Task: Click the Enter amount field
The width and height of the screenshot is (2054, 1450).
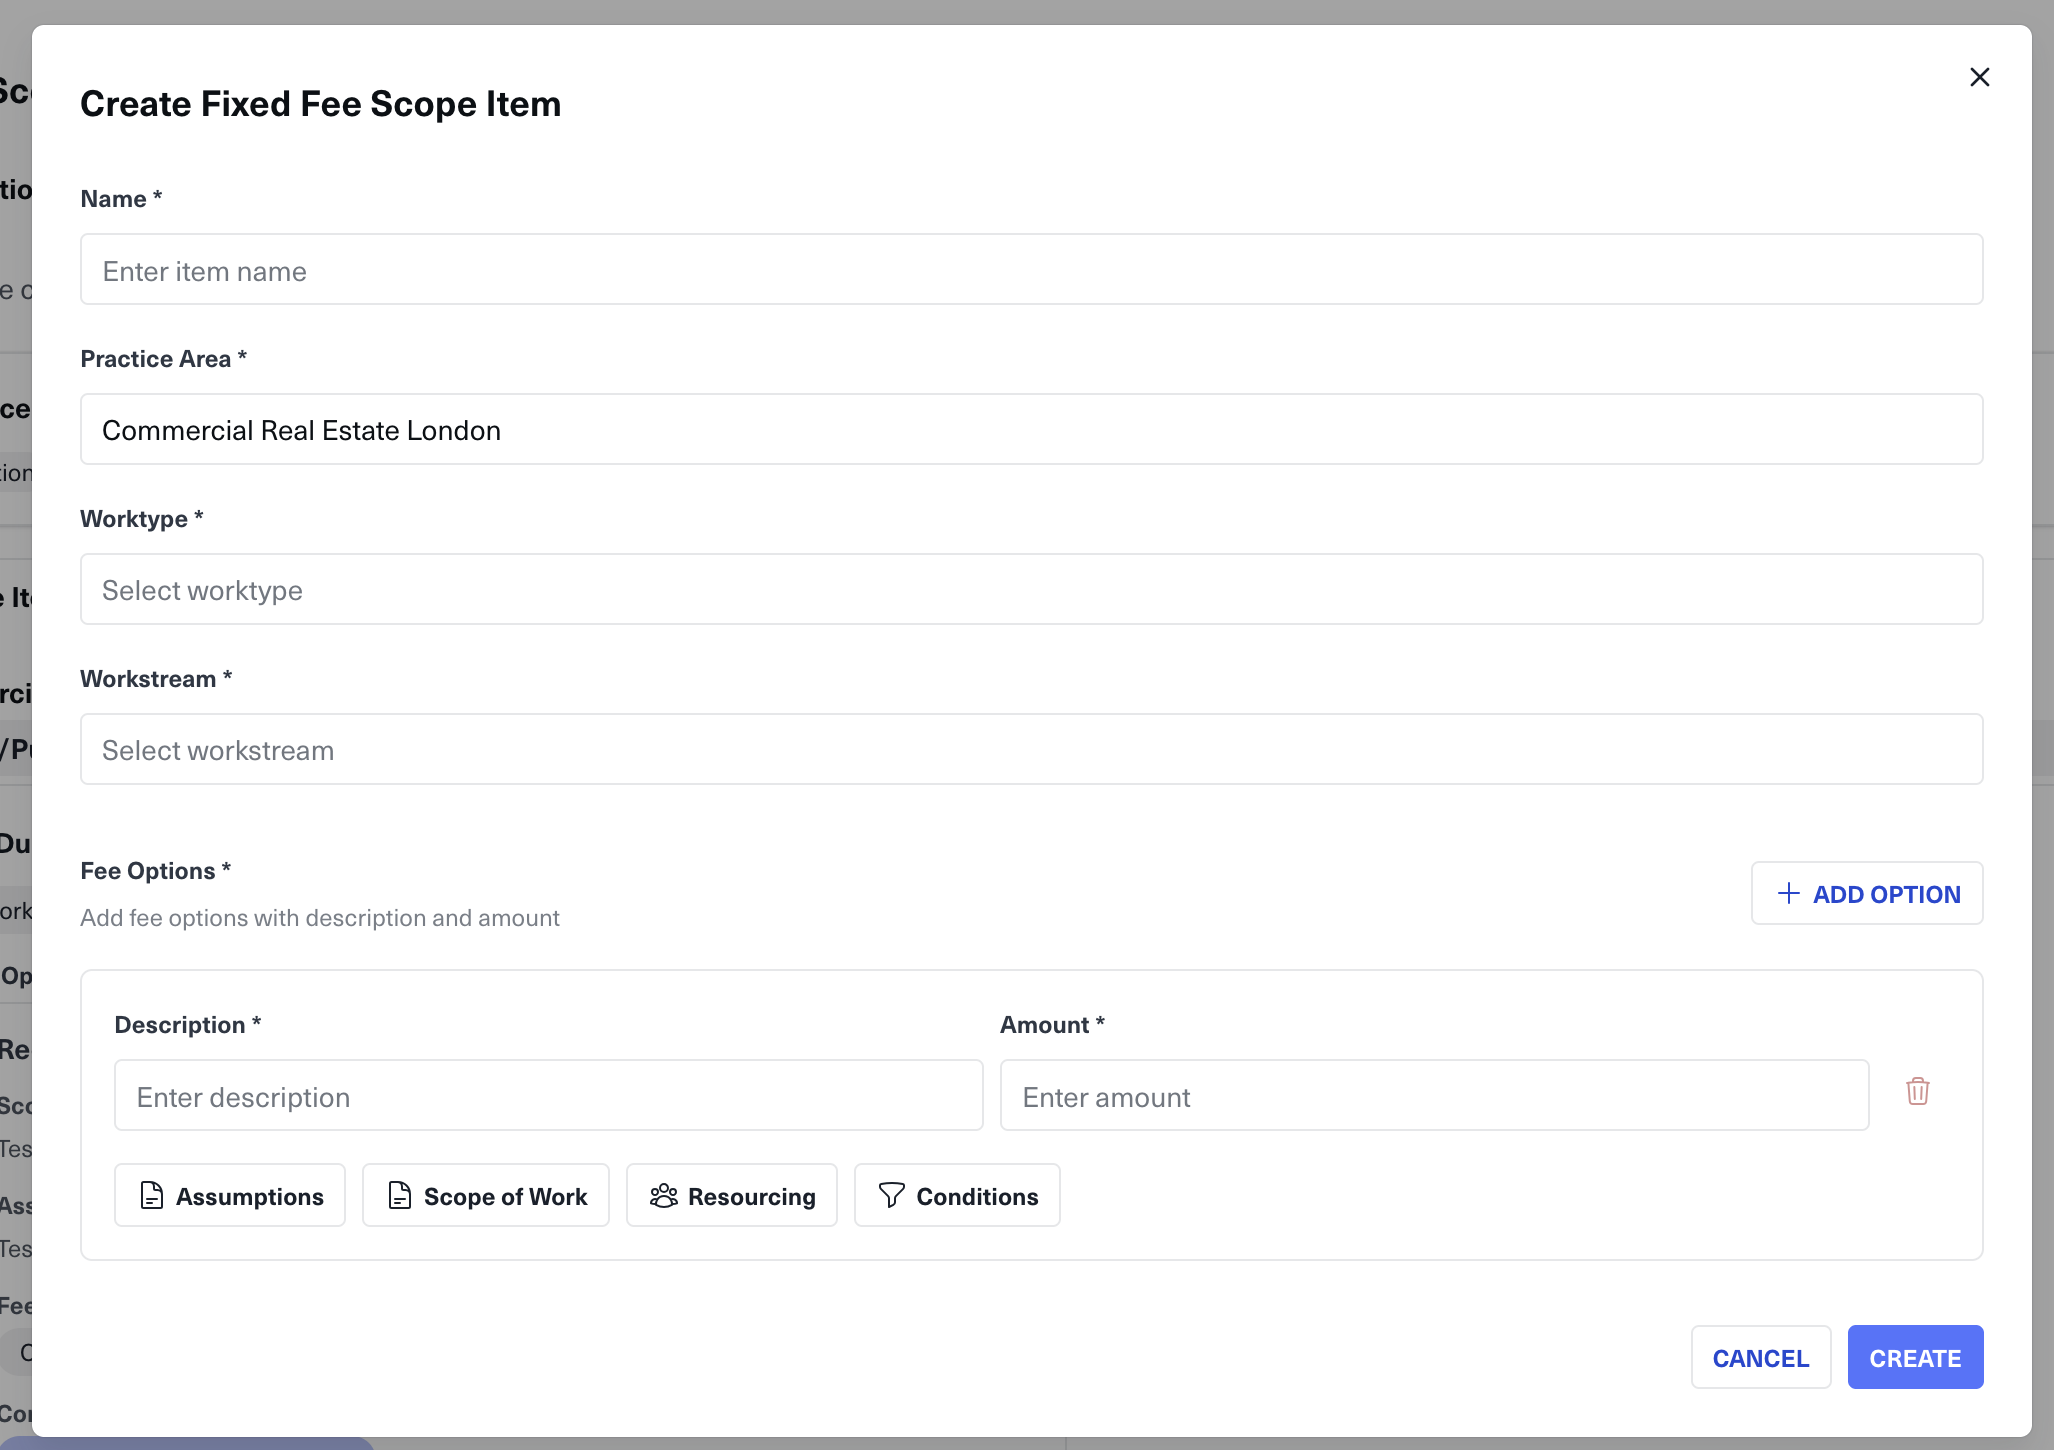Action: (x=1434, y=1096)
